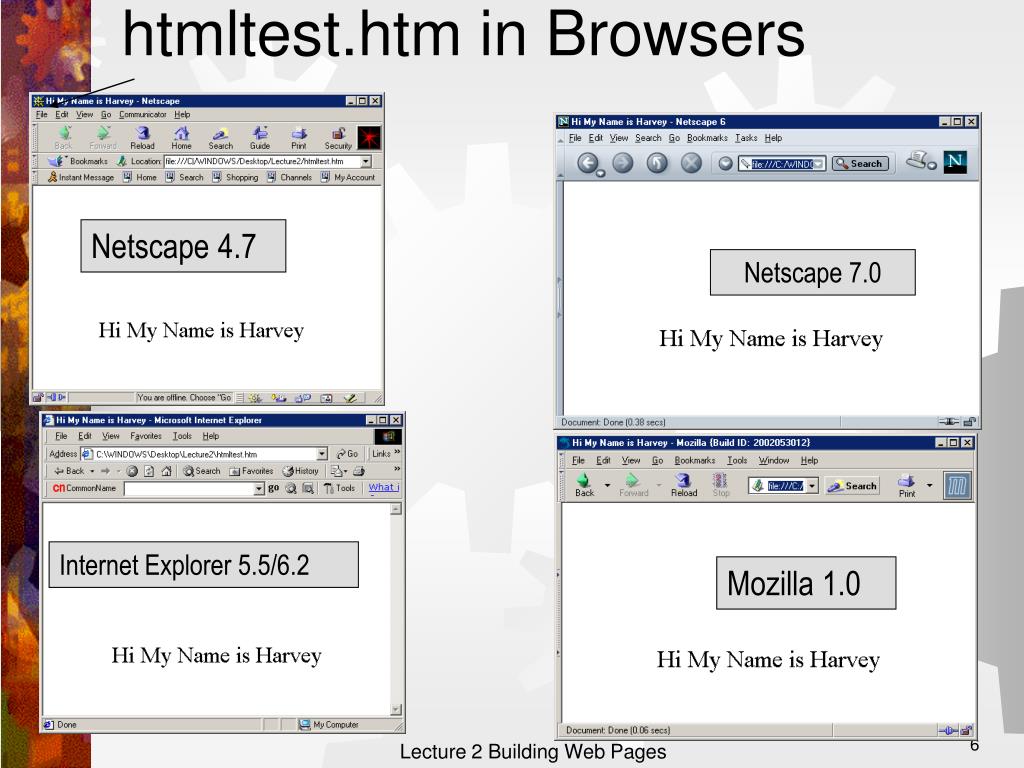Click Internet Explorer scrollbar down arrow
The image size is (1024, 768).
[x=396, y=709]
